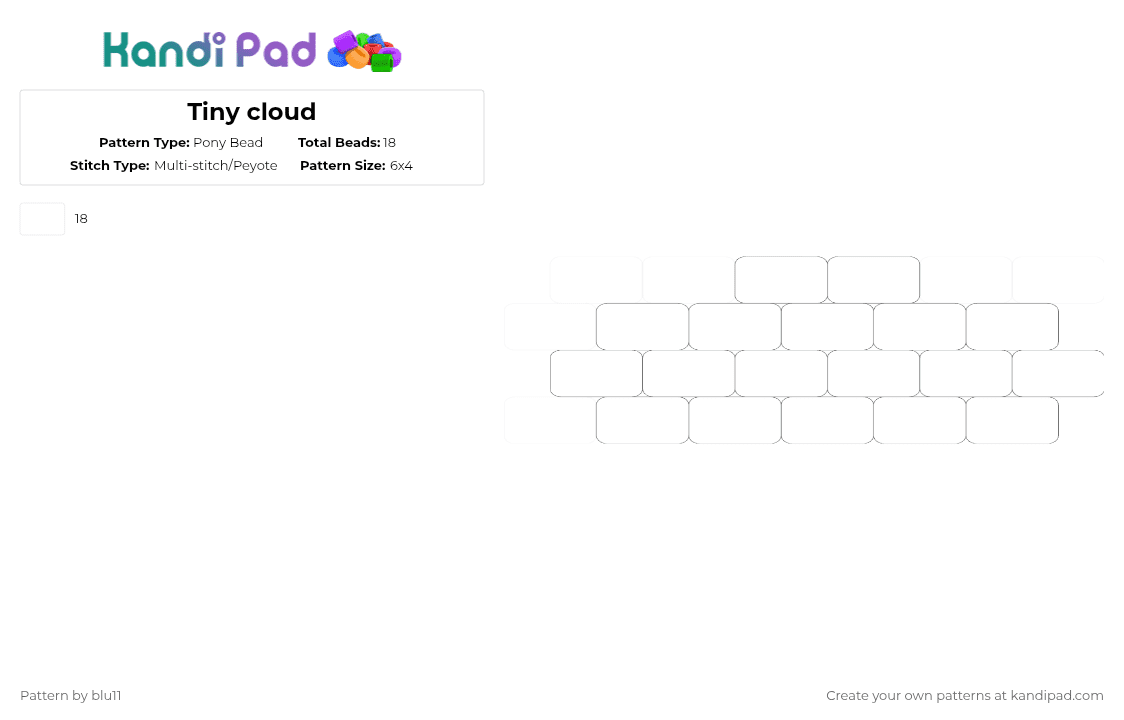Click the 'Tiny cloud' pattern title
1124x720 pixels.
click(252, 112)
